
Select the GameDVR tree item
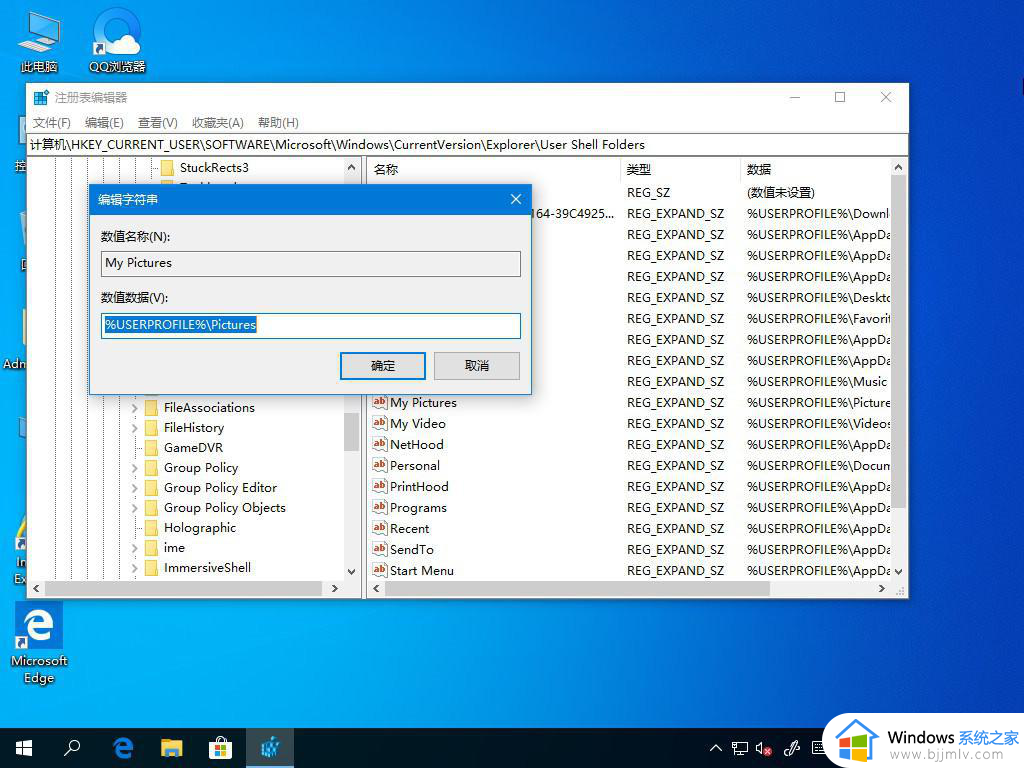coord(193,447)
